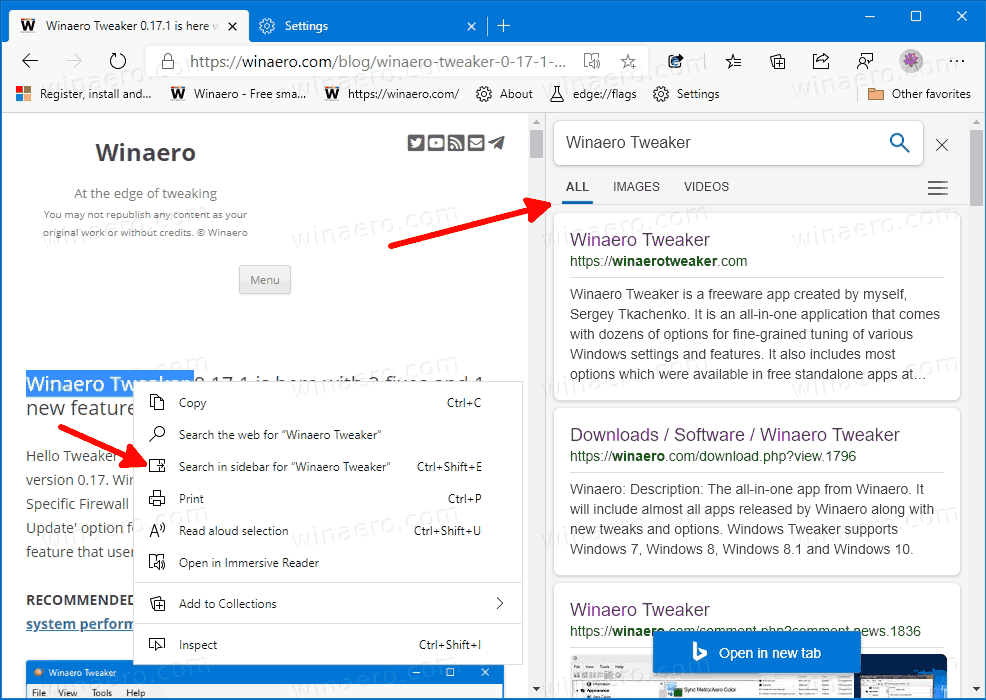
Task: Close the sidebar search panel
Action: (x=941, y=145)
